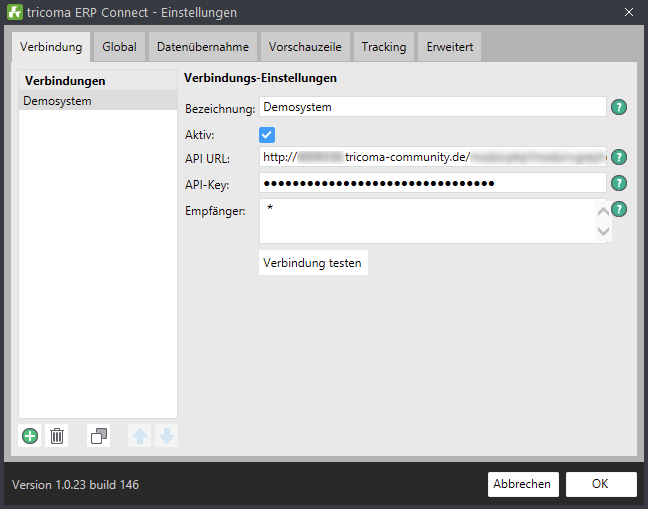Click the Abbrechen button
648x509 pixels.
(523, 484)
